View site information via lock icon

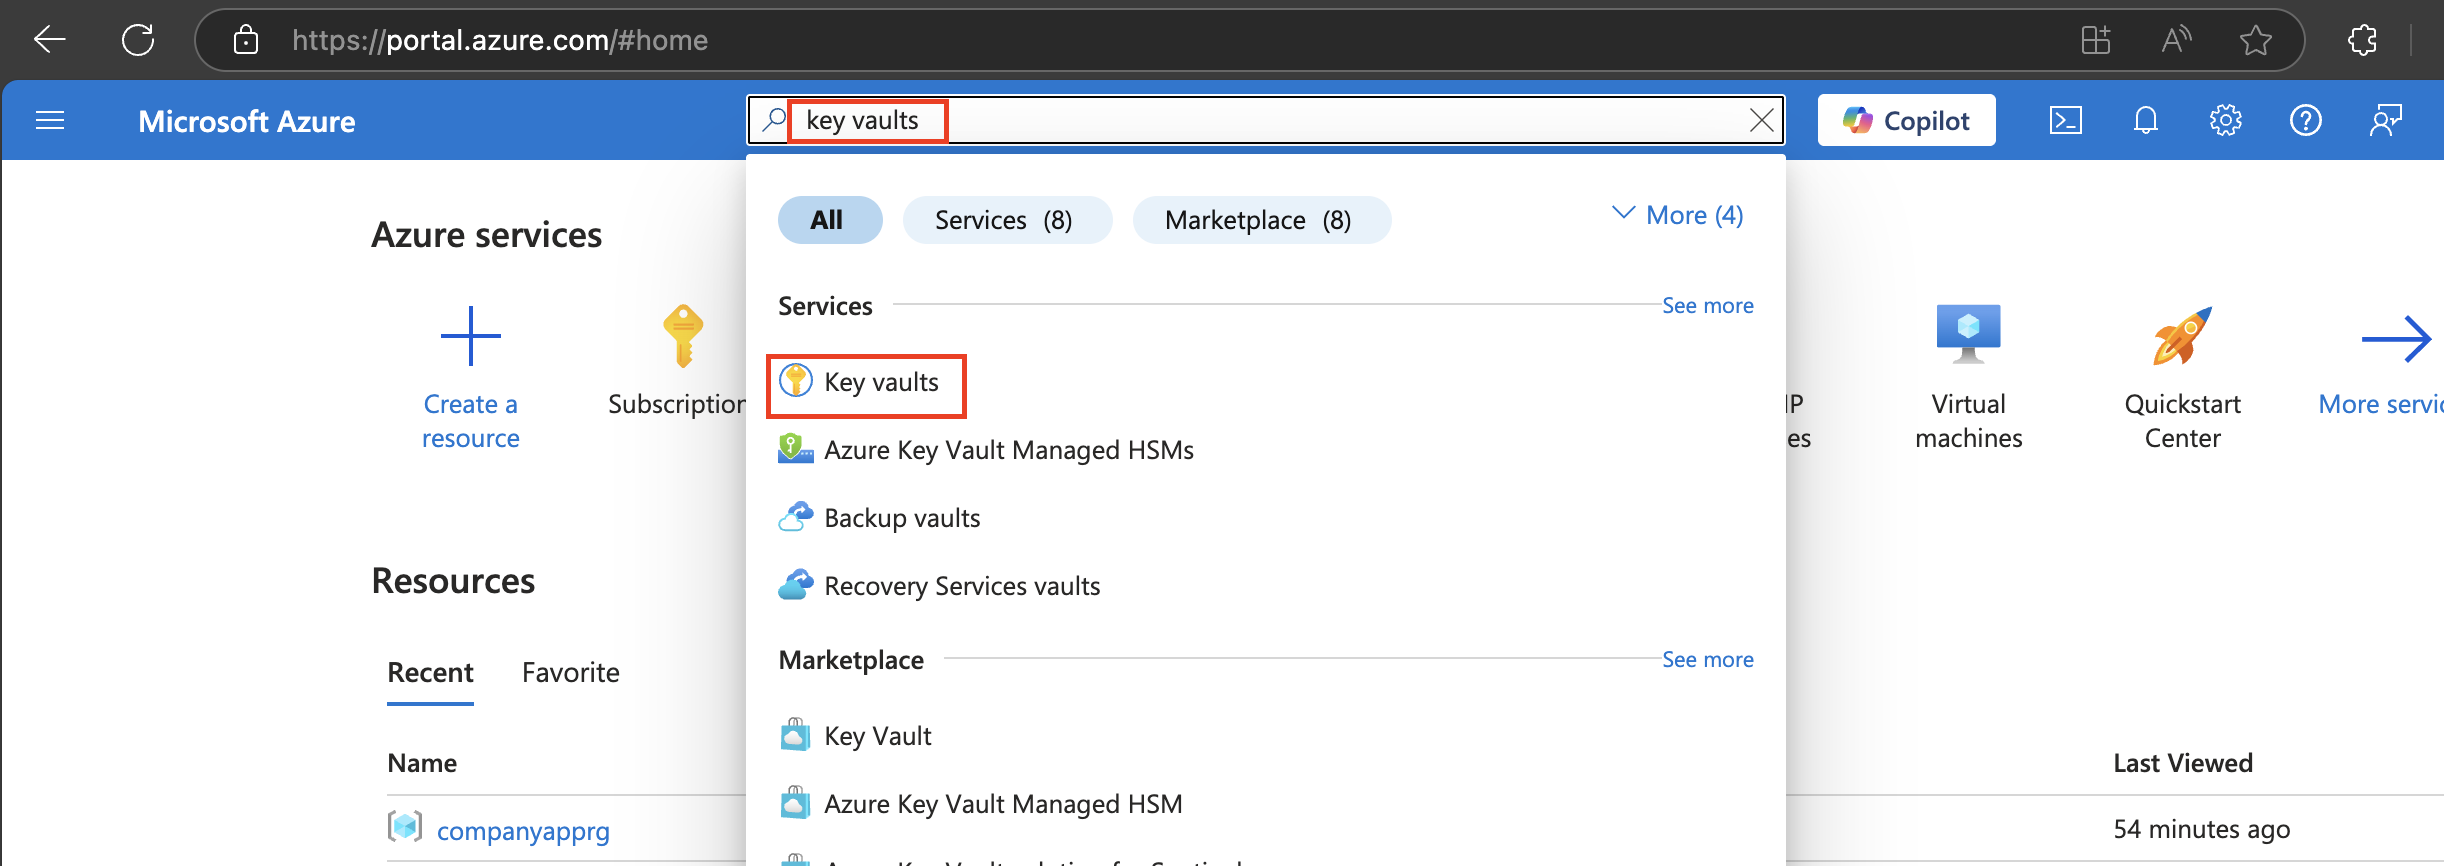pyautogui.click(x=246, y=40)
